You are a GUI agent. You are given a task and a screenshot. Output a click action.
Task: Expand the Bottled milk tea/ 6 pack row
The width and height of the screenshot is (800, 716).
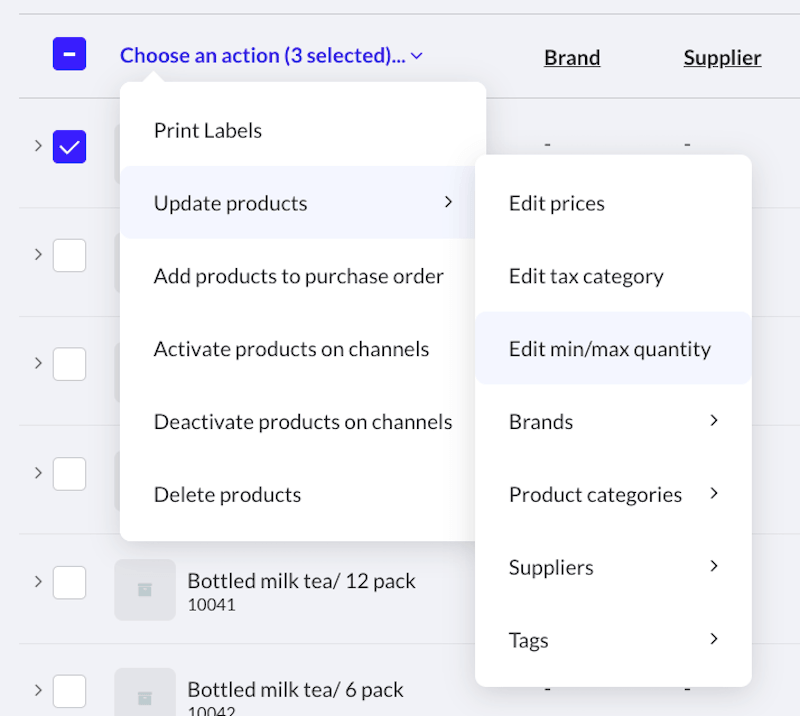[38, 690]
